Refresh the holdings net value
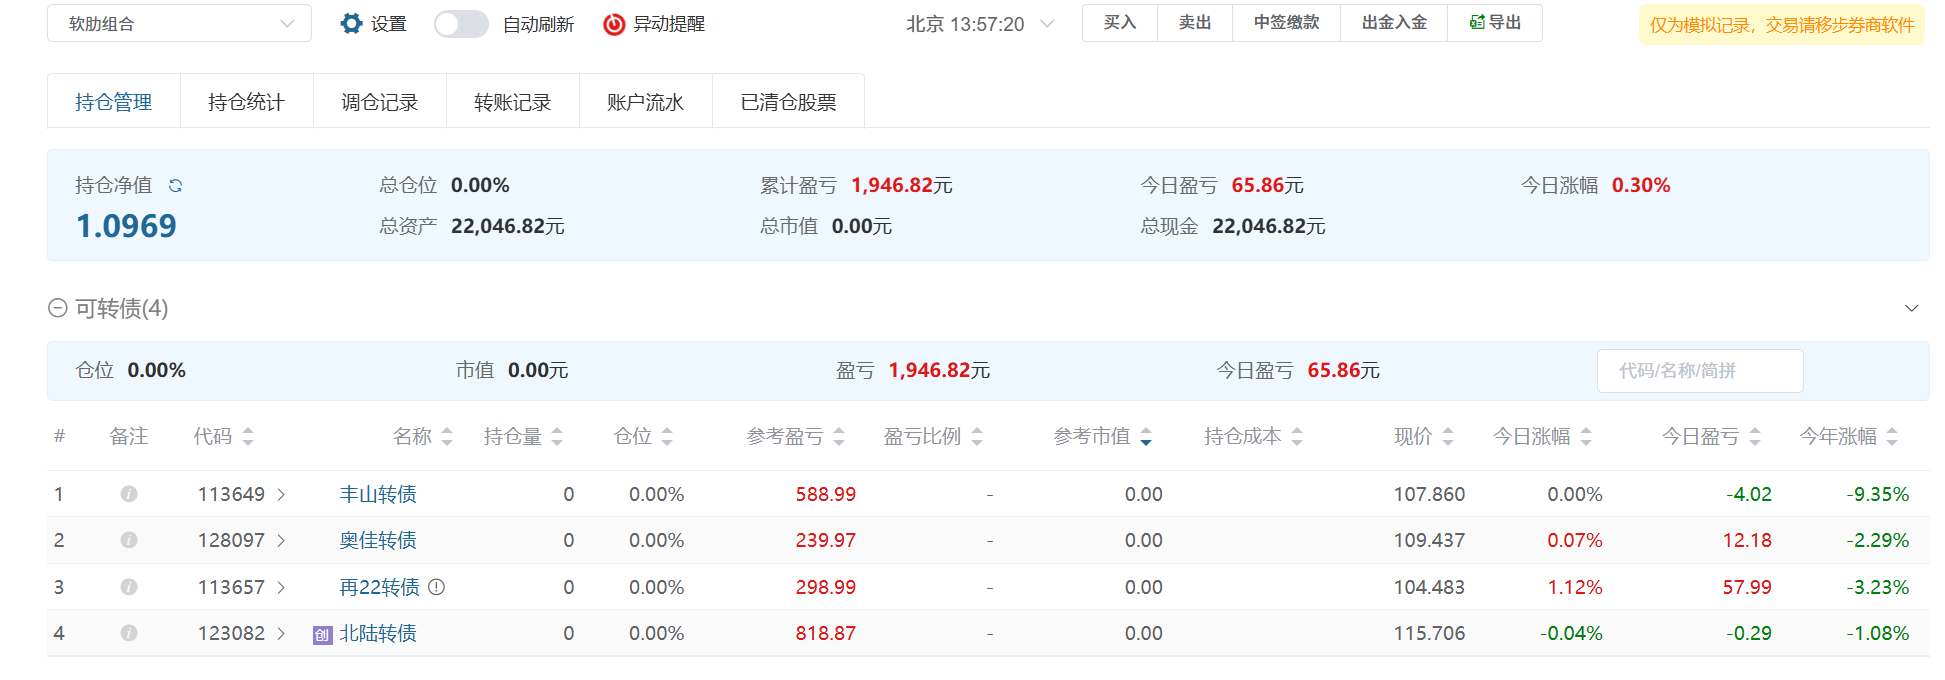 coord(176,185)
